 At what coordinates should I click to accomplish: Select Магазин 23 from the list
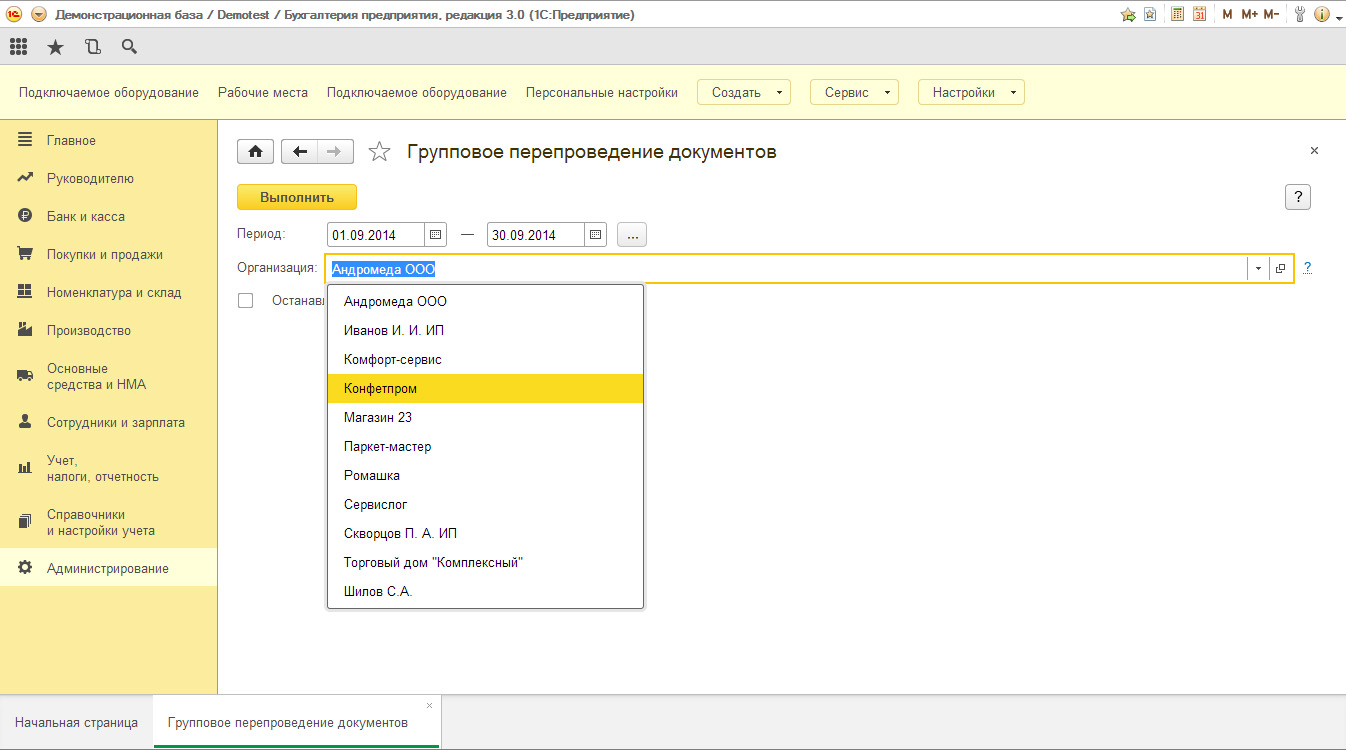[485, 417]
